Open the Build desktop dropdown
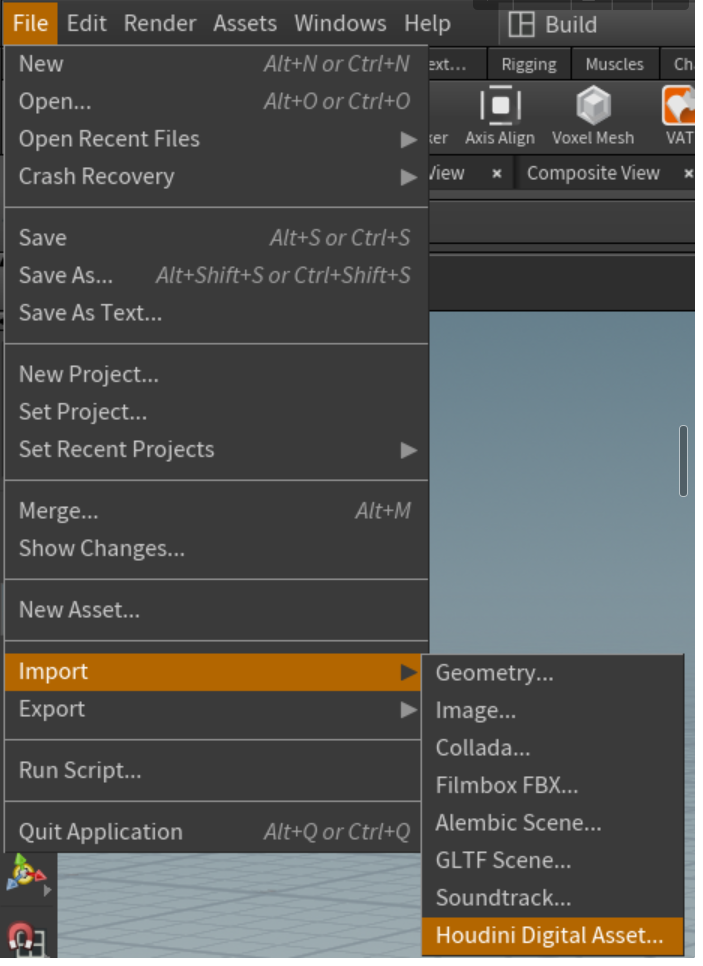 (571, 25)
